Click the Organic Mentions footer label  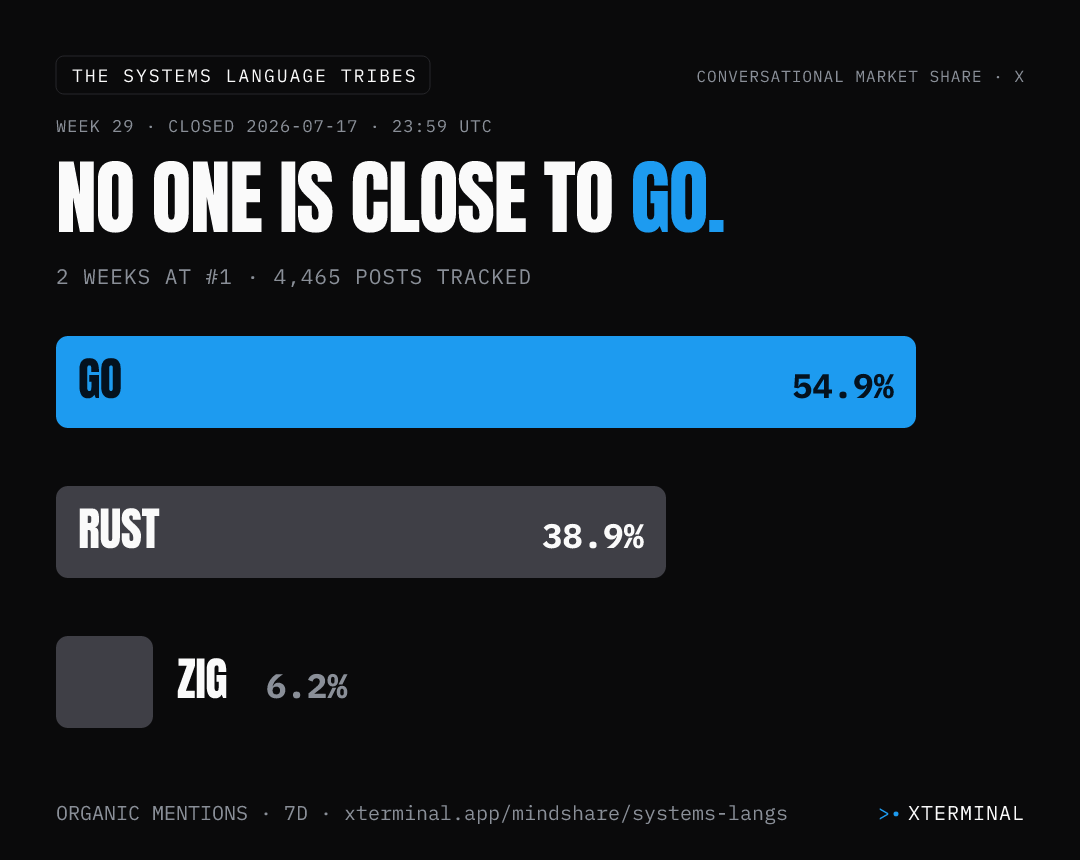tap(152, 814)
